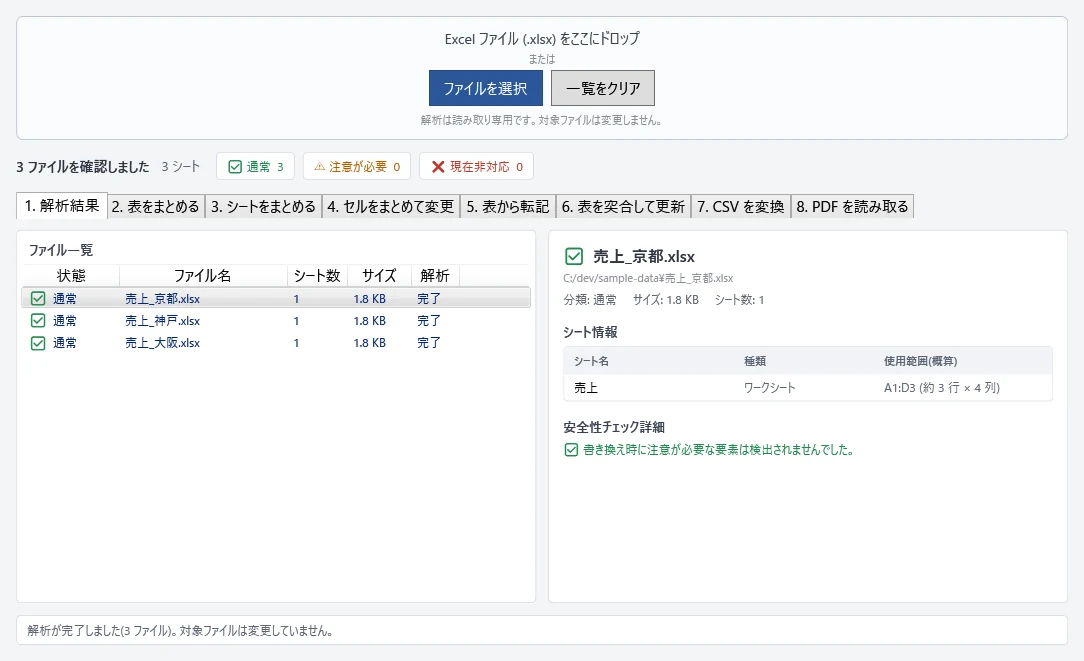
Task: Click the red X icon in the 現在非対応 chip
Action: tap(438, 167)
